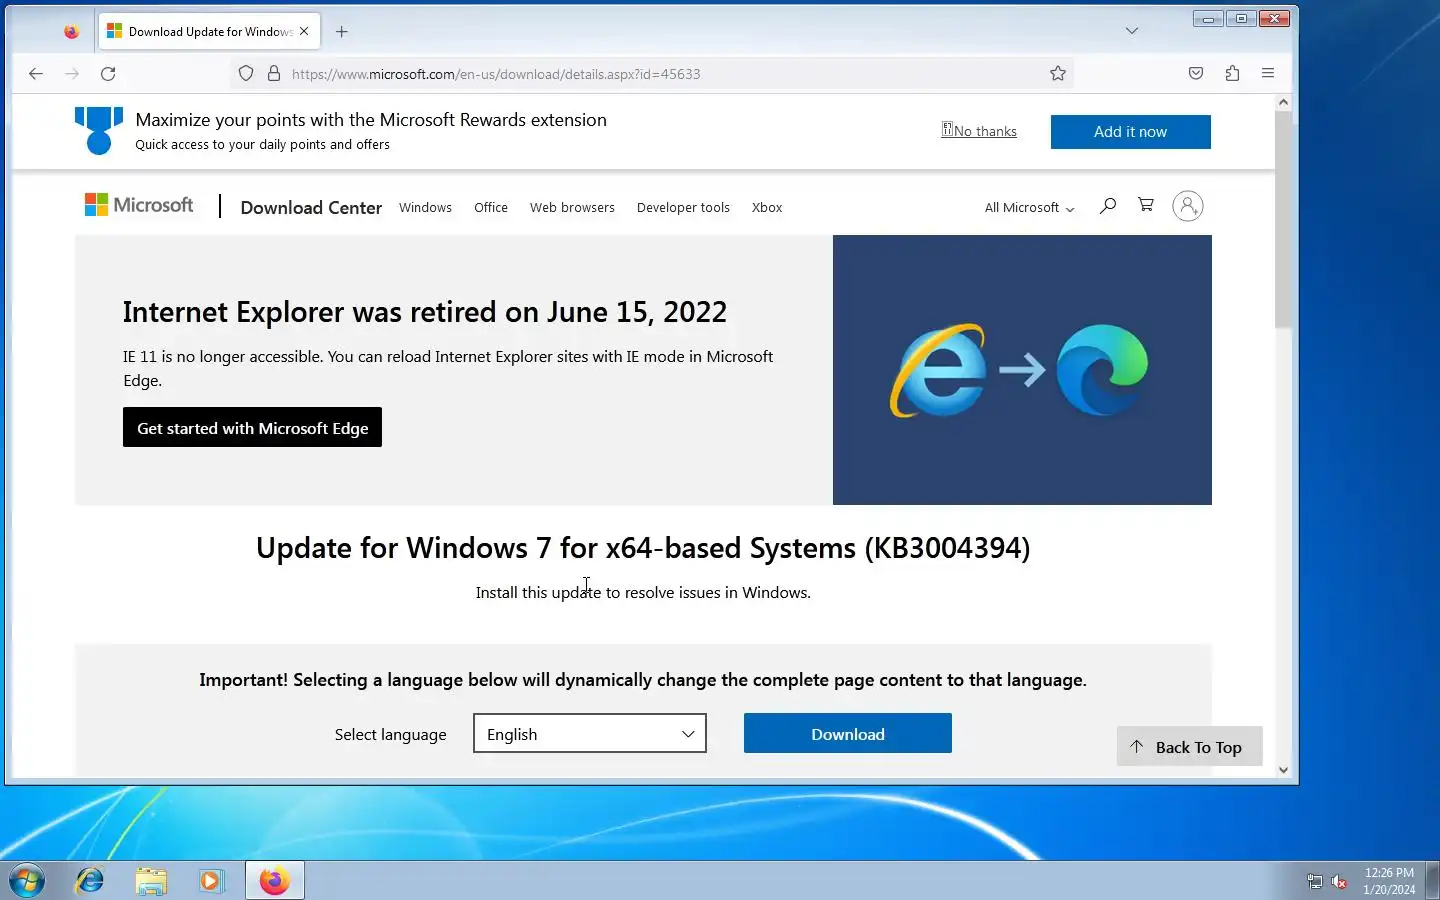Open the search magnifier on Microsoft site
This screenshot has width=1440, height=900.
pos(1108,206)
